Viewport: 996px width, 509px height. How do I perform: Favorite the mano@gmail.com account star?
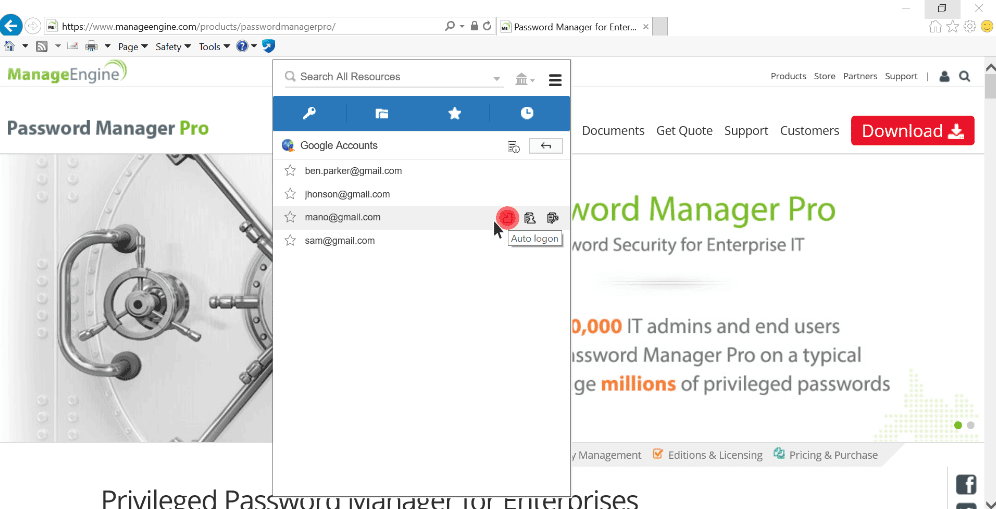pyautogui.click(x=290, y=217)
